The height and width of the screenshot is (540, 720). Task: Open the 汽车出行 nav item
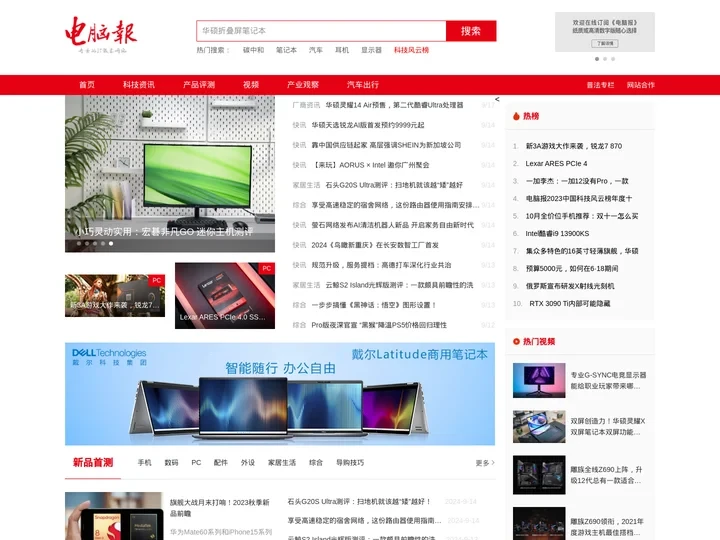coord(363,85)
